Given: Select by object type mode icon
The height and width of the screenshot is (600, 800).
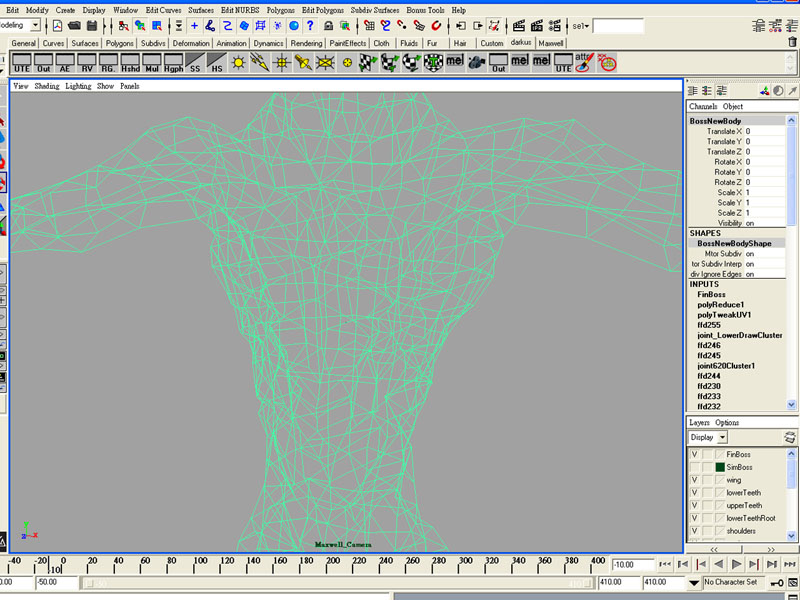Looking at the screenshot, I should coord(140,26).
